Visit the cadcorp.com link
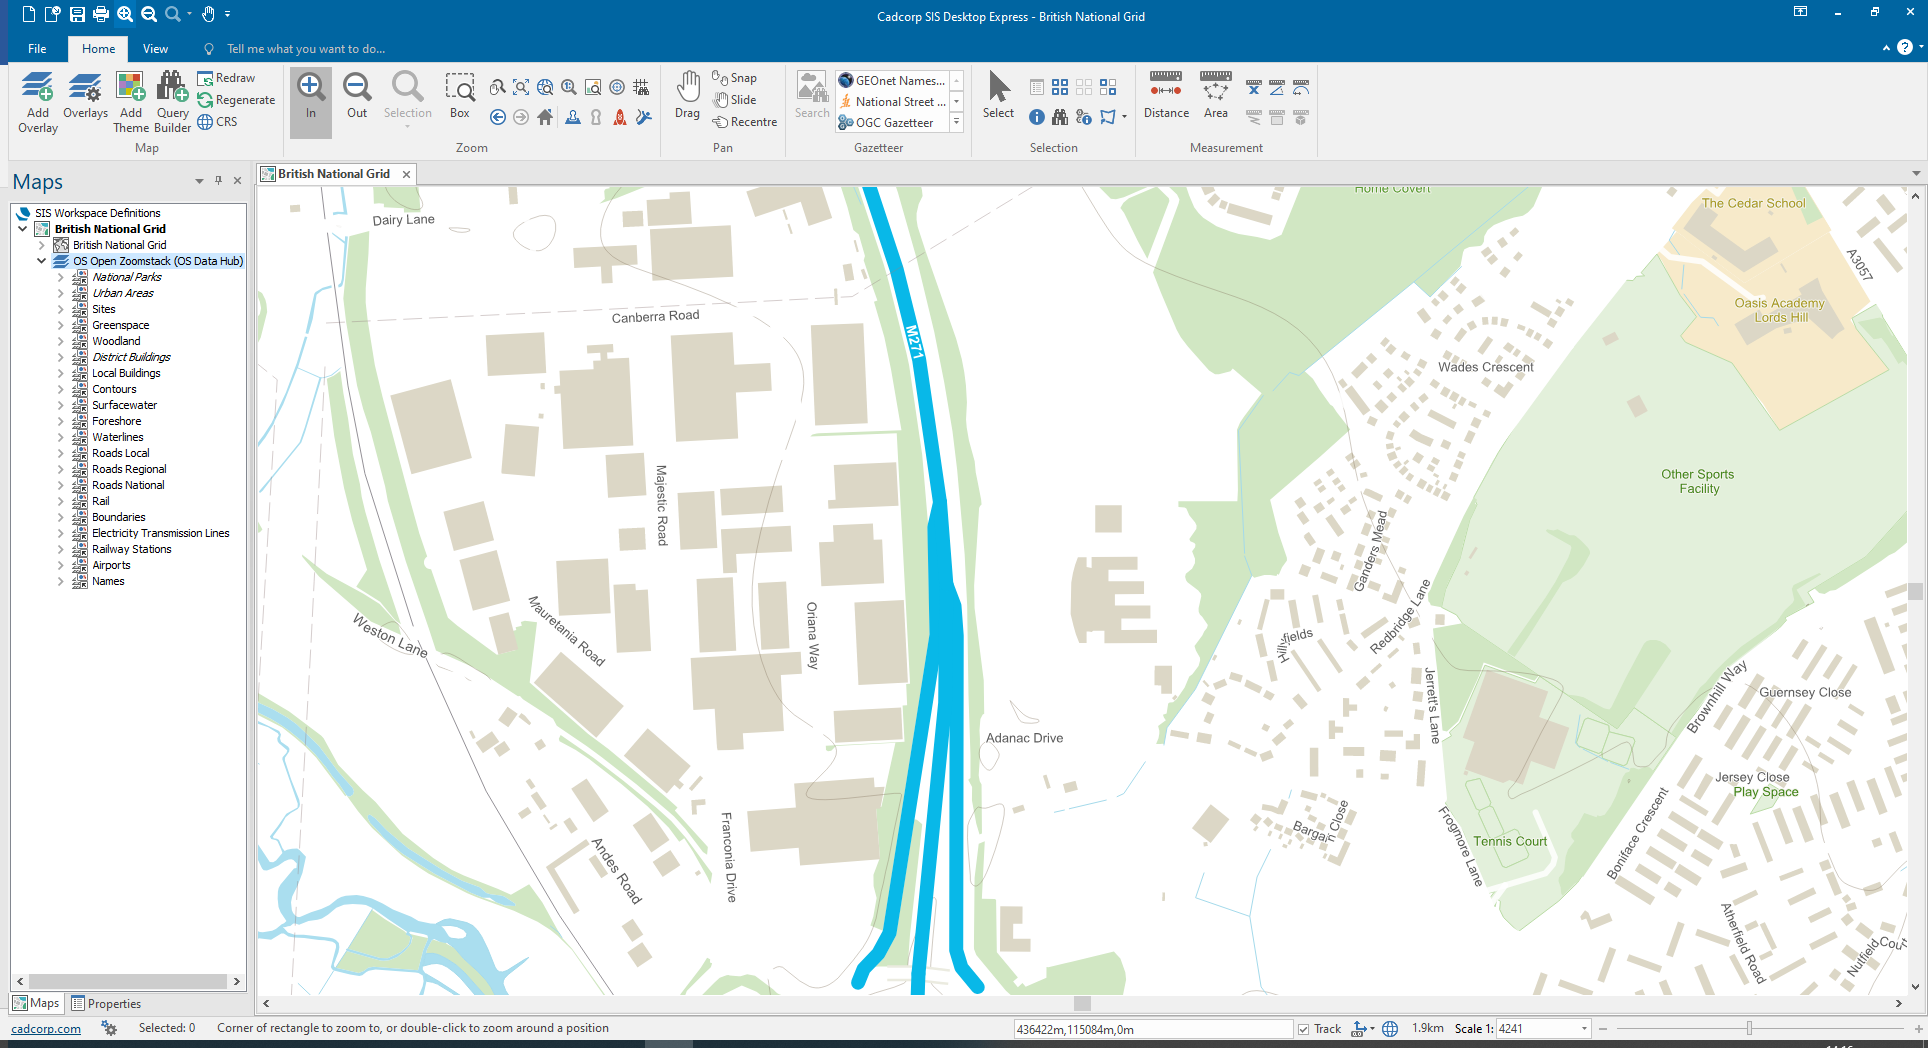This screenshot has width=1928, height=1048. [48, 1028]
